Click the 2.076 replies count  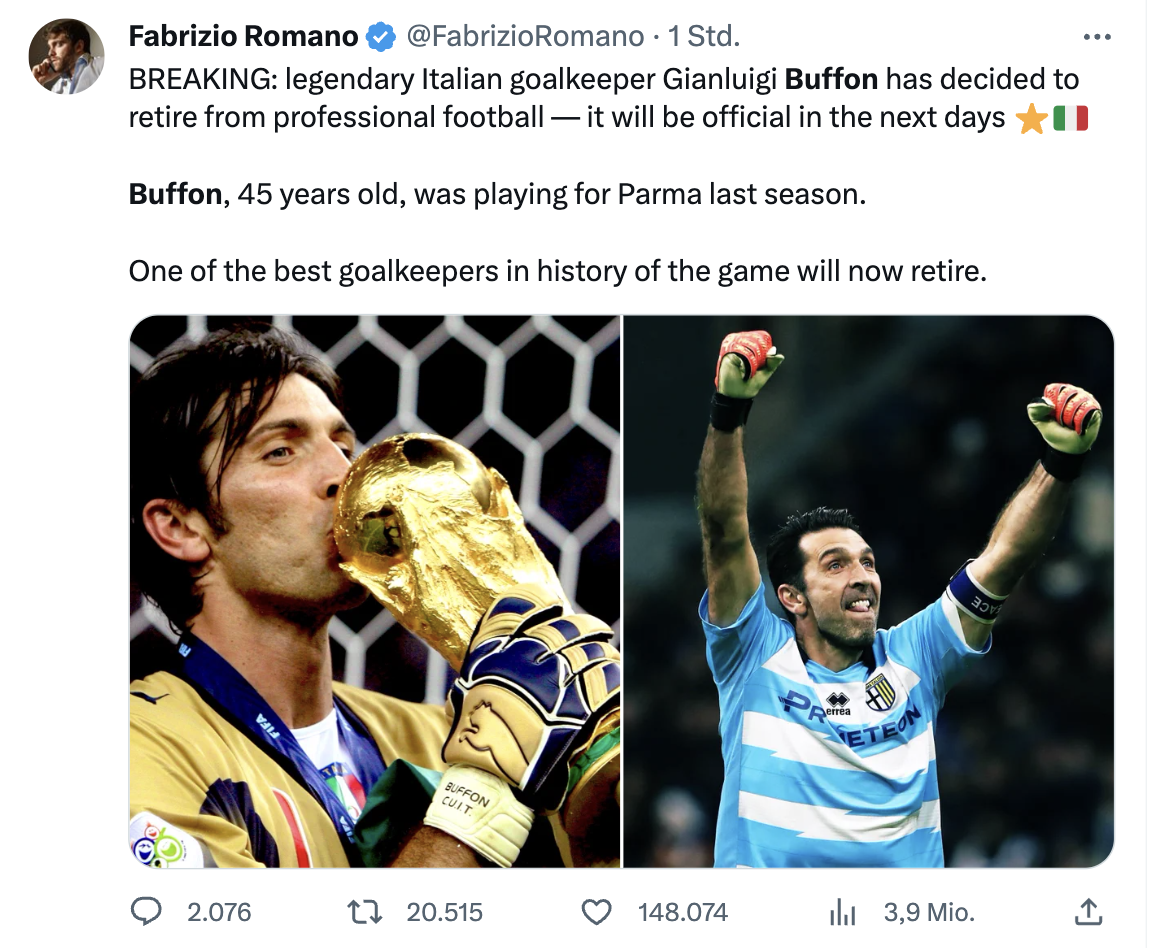point(219,912)
